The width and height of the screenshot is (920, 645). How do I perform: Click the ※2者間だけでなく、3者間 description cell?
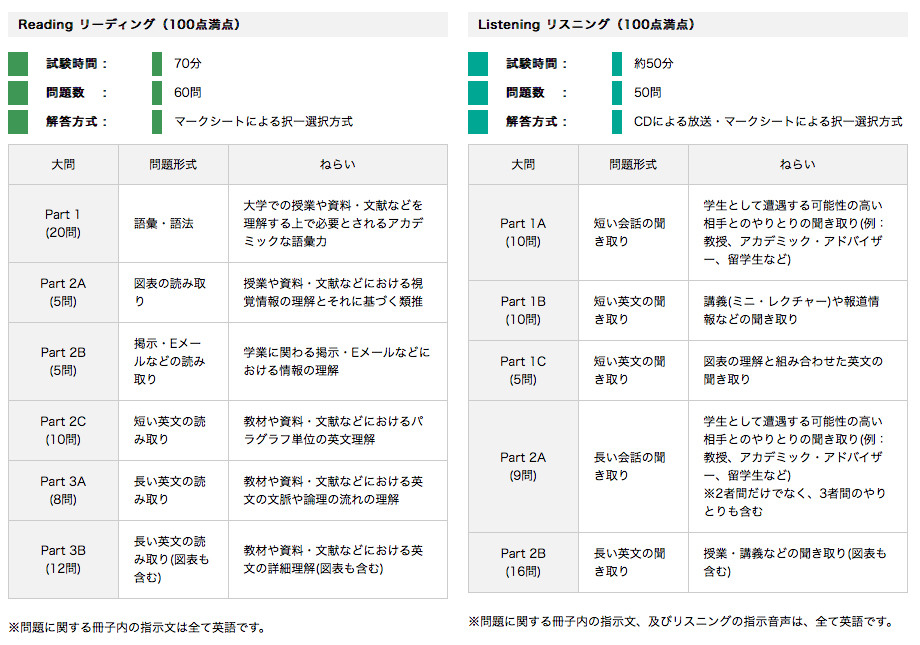798,467
